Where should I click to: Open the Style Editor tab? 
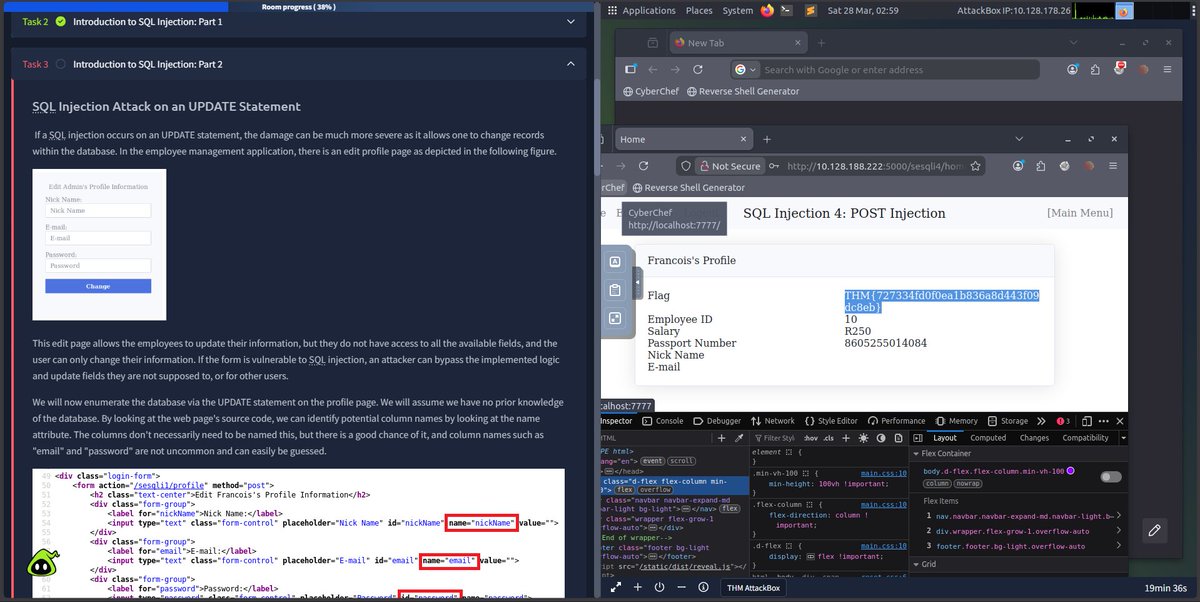pyautogui.click(x=830, y=421)
